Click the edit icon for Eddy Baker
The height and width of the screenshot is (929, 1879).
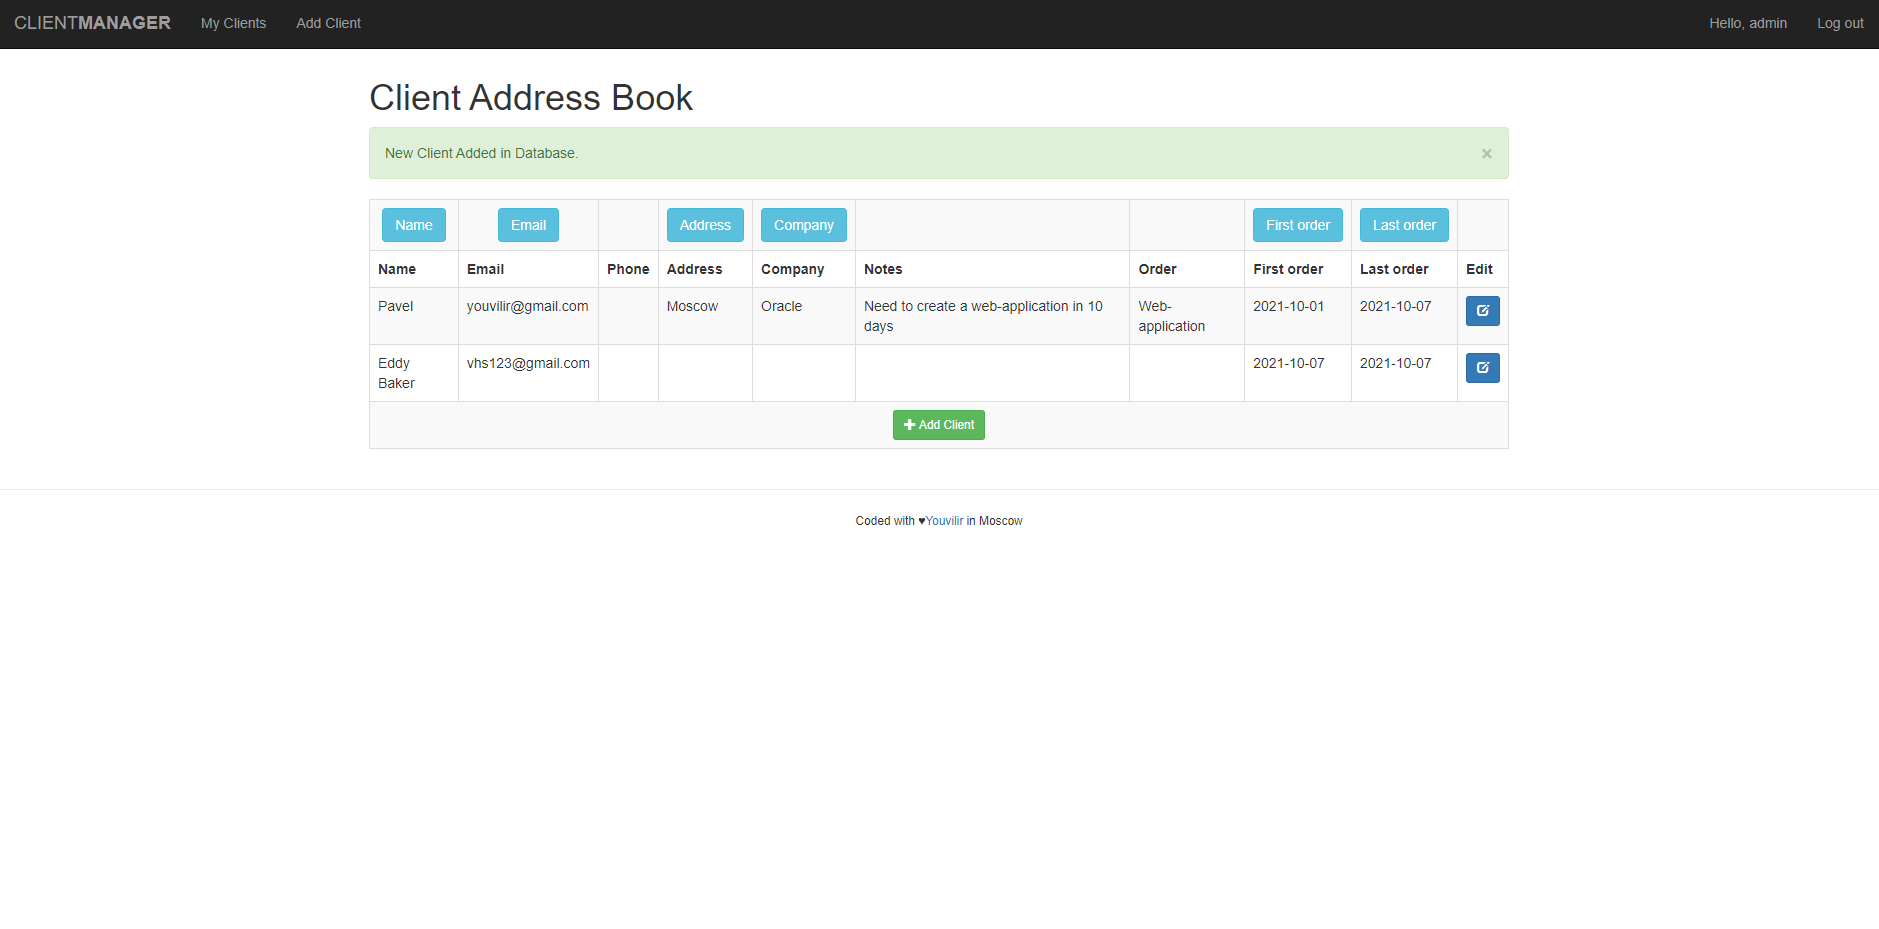(1482, 368)
